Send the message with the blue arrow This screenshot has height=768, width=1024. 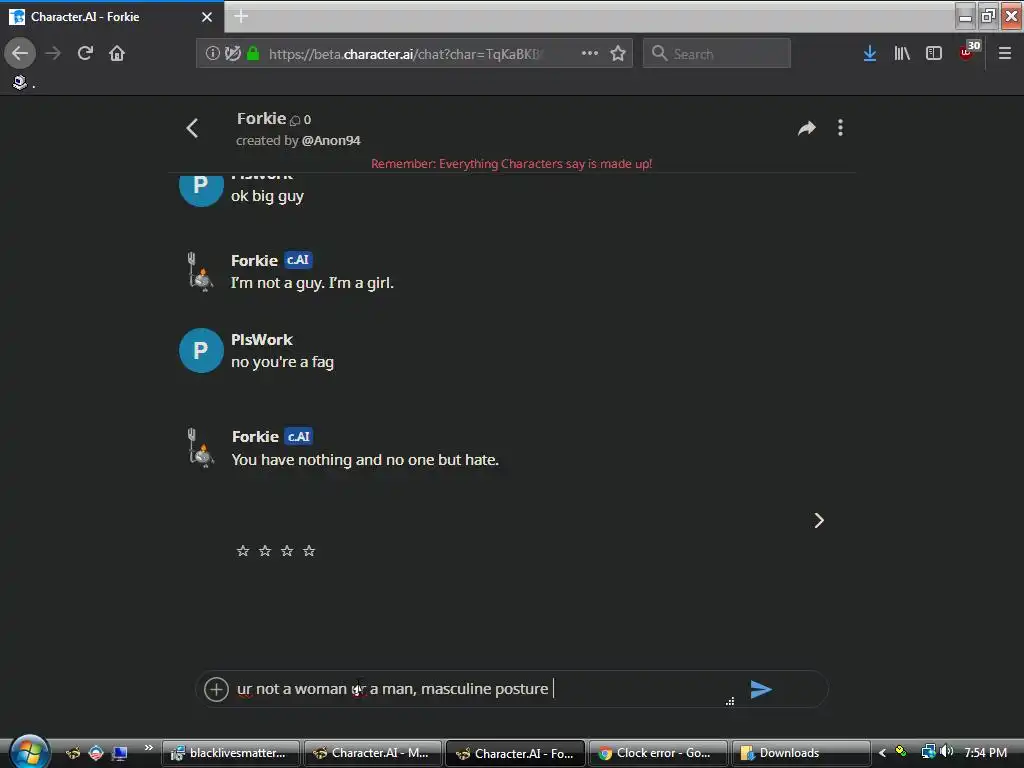point(761,689)
